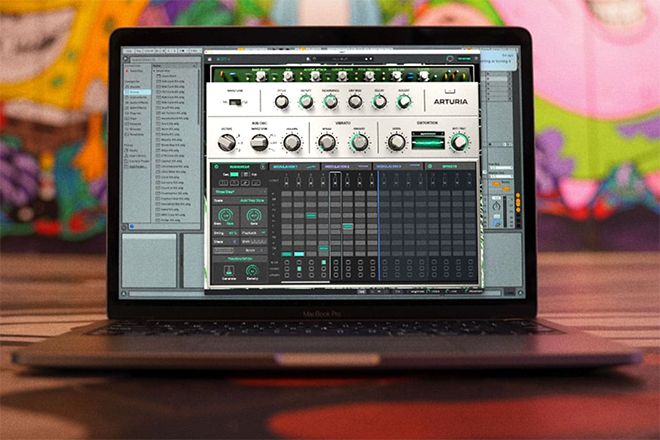This screenshot has height=440, width=660.
Task: Click the Arturia logo
Action: click(450, 99)
